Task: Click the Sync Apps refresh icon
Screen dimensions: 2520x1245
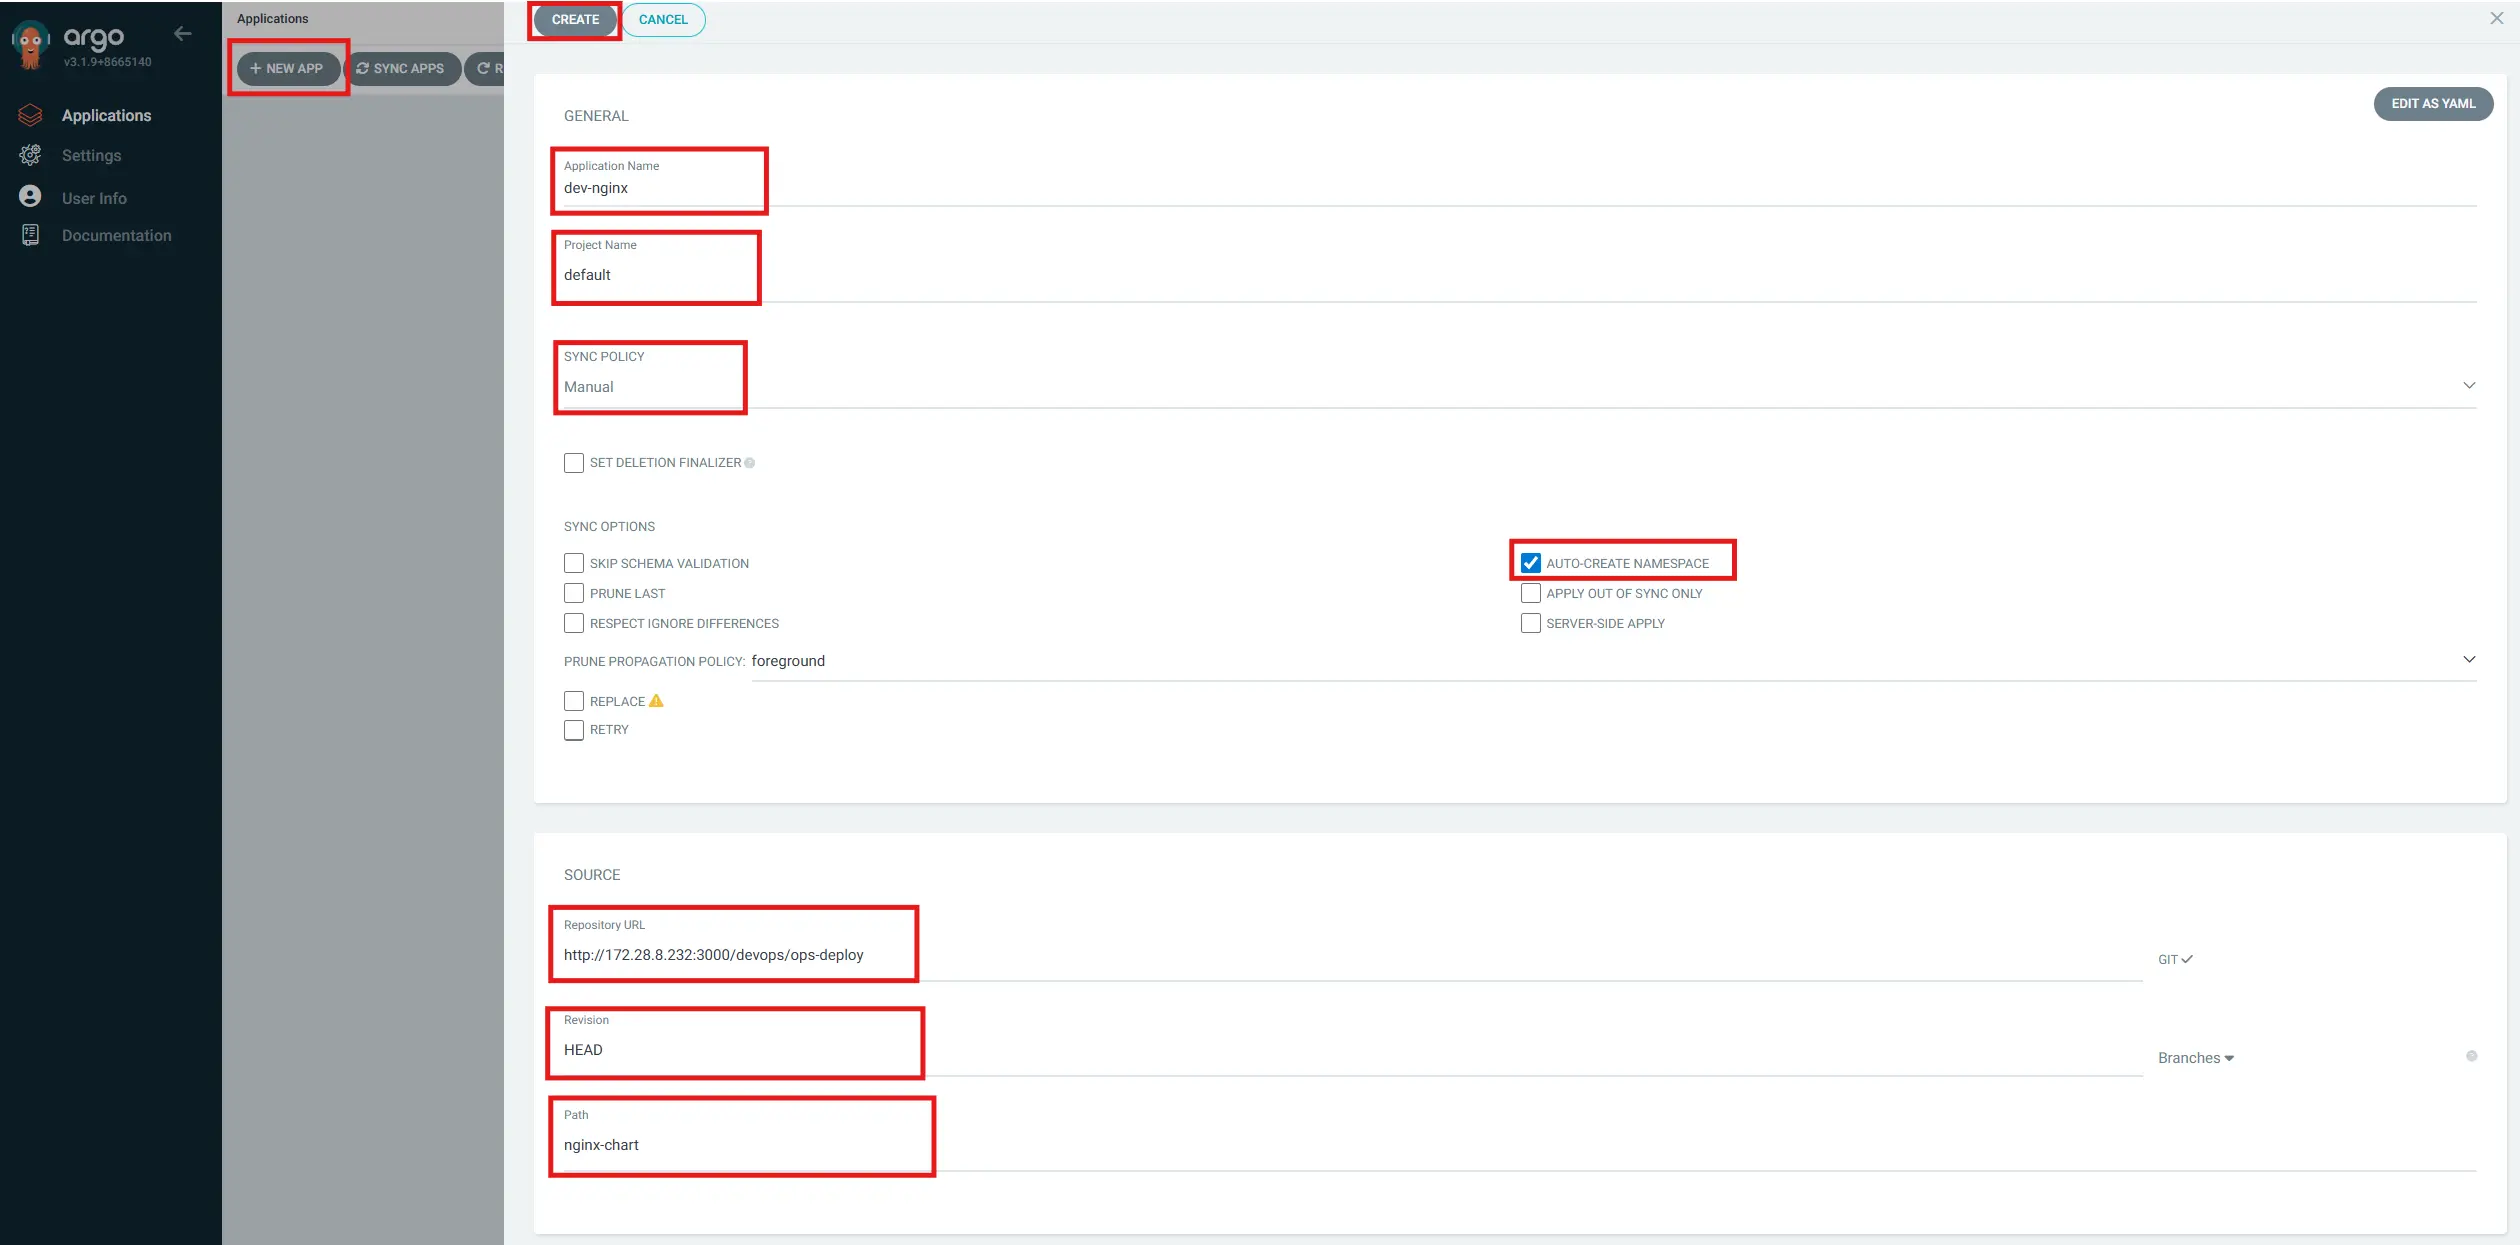Action: click(363, 68)
